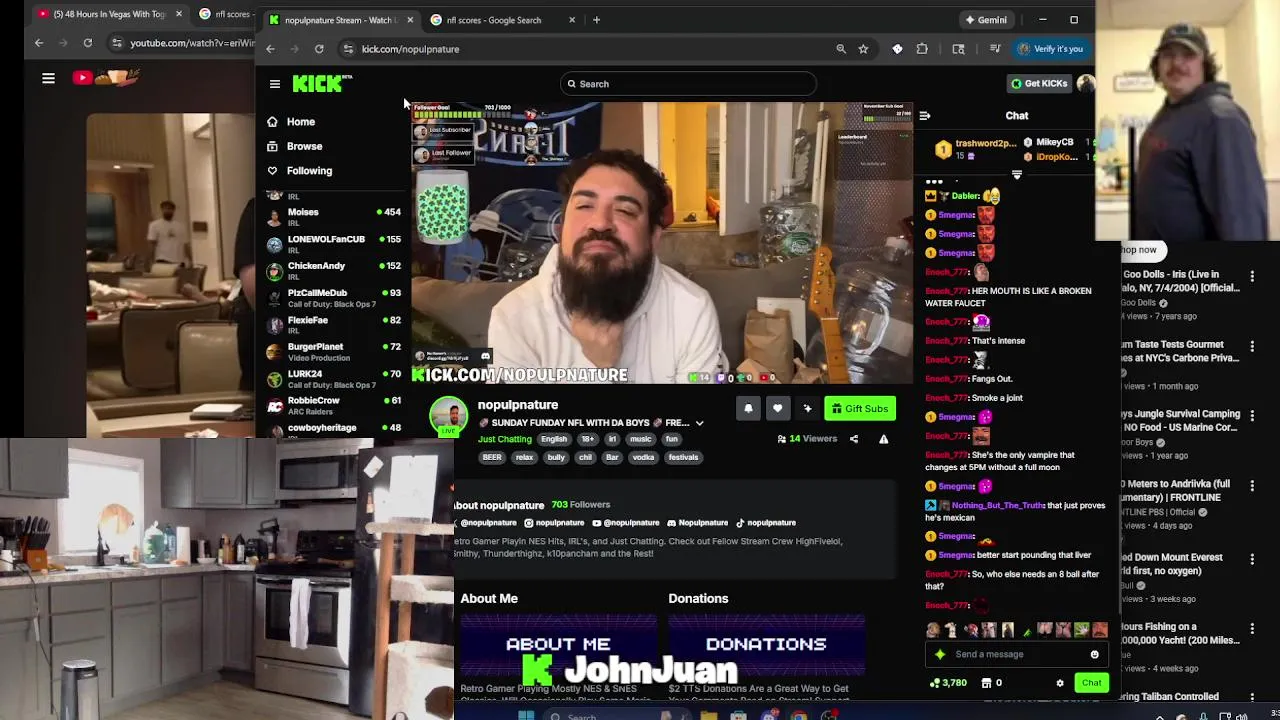Click the Browse icon in Kick sidebar
The width and height of the screenshot is (1280, 720).
(x=272, y=146)
